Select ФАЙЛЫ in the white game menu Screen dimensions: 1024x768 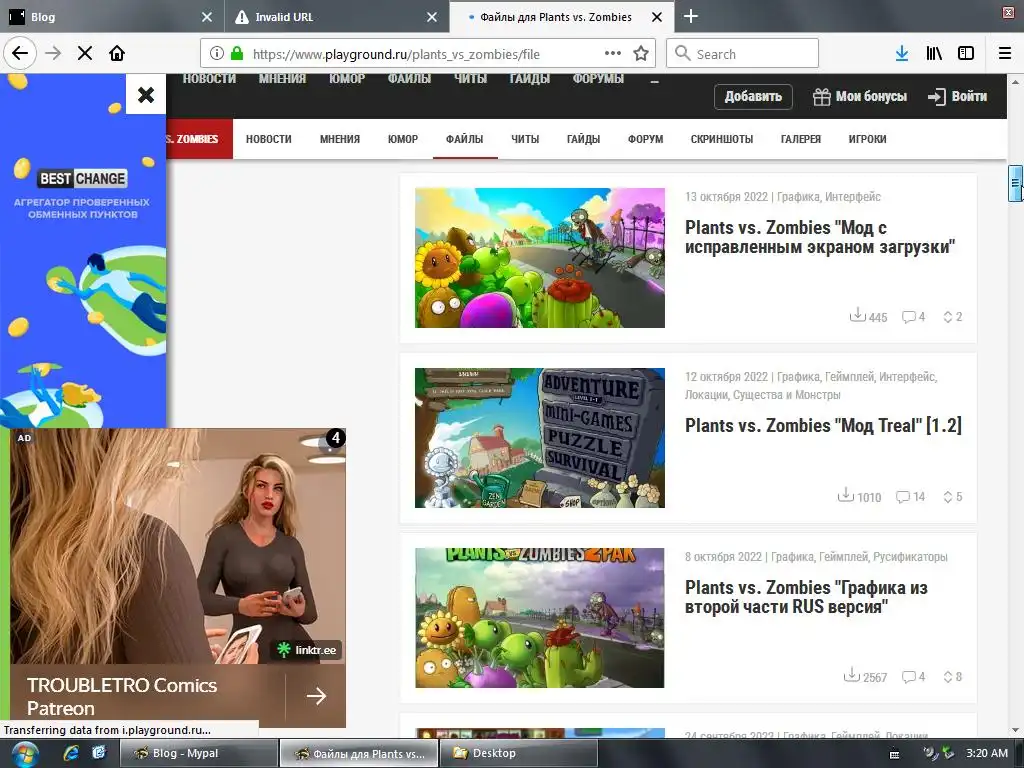point(464,139)
